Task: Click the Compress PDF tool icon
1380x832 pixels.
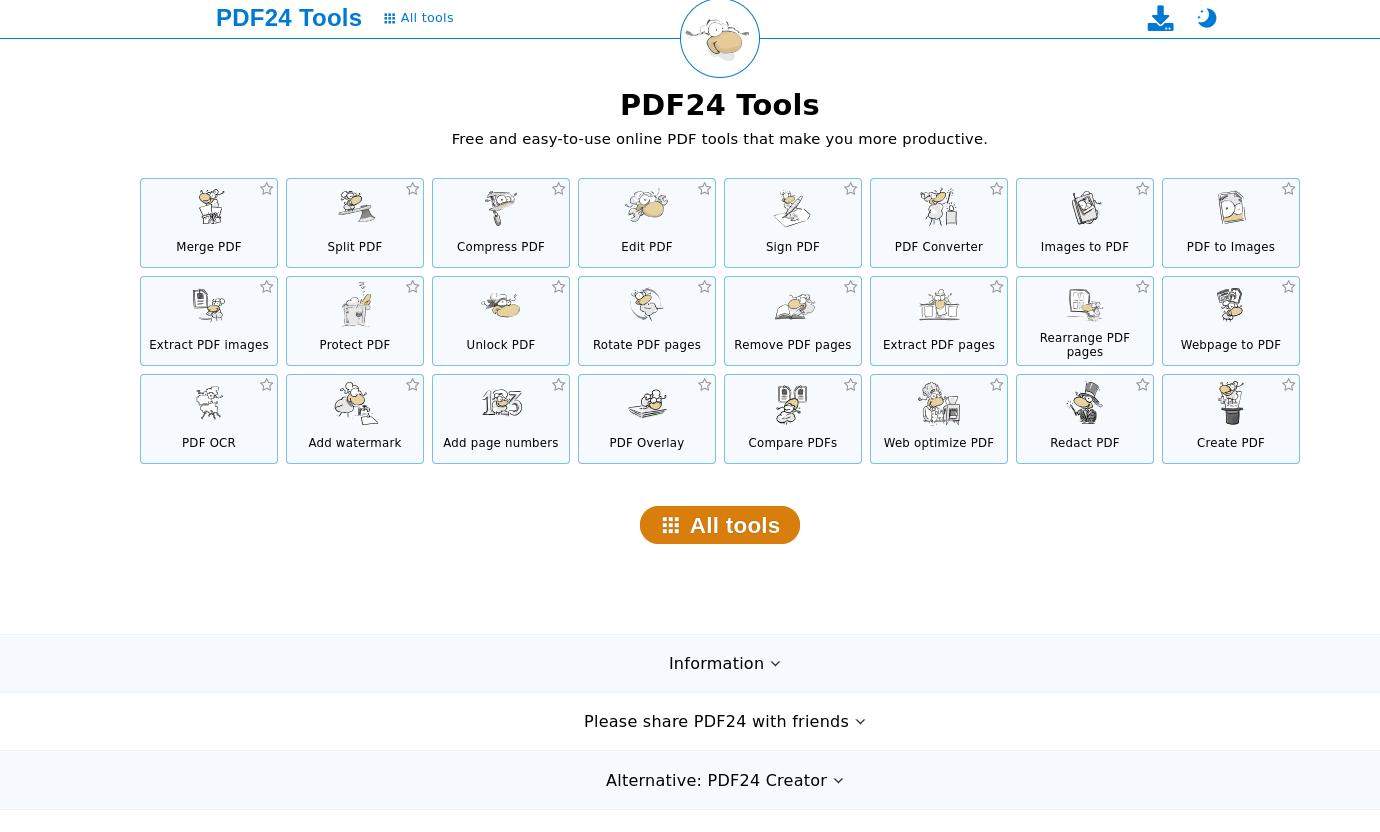Action: pos(501,207)
